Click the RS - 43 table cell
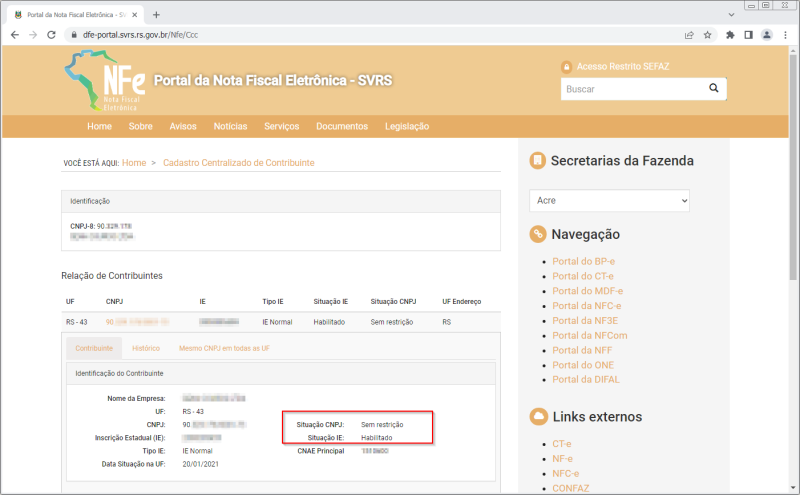This screenshot has height=495, width=800. 77,322
